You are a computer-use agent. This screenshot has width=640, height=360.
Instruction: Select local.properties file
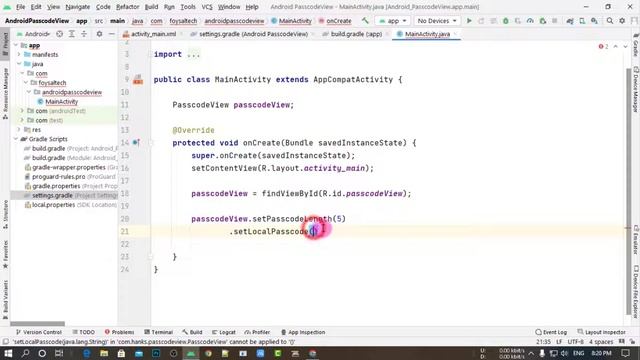coord(53,205)
